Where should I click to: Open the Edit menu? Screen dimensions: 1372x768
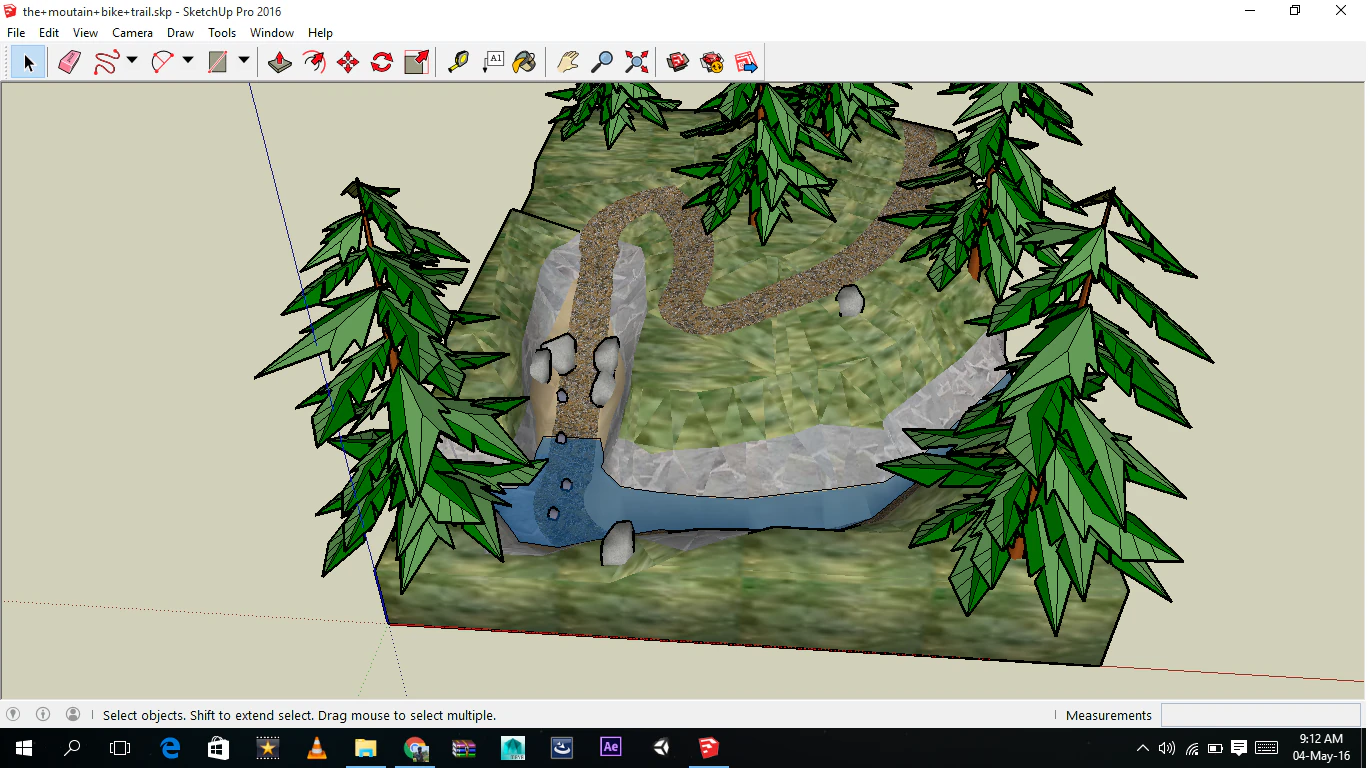point(49,33)
